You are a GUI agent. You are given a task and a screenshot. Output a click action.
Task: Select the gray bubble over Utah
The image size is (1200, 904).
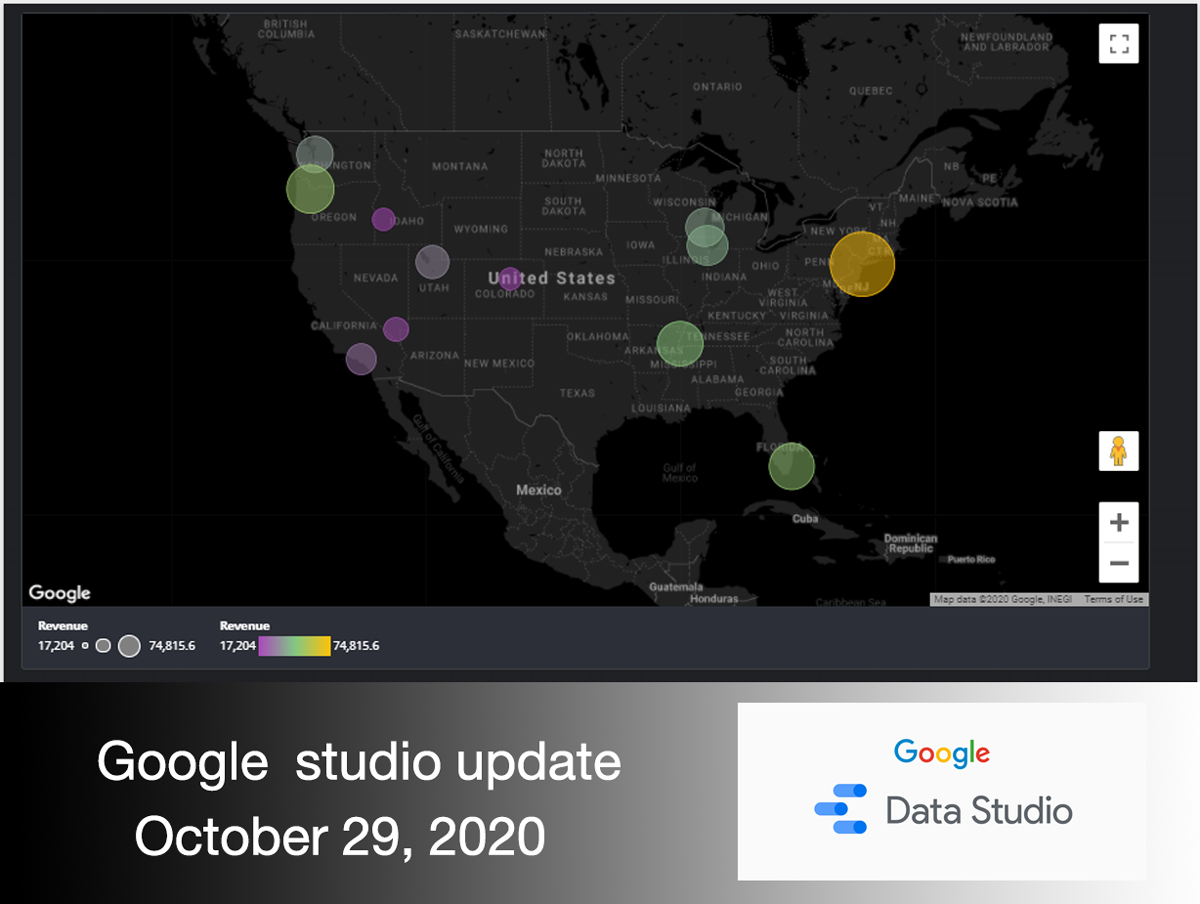(432, 262)
